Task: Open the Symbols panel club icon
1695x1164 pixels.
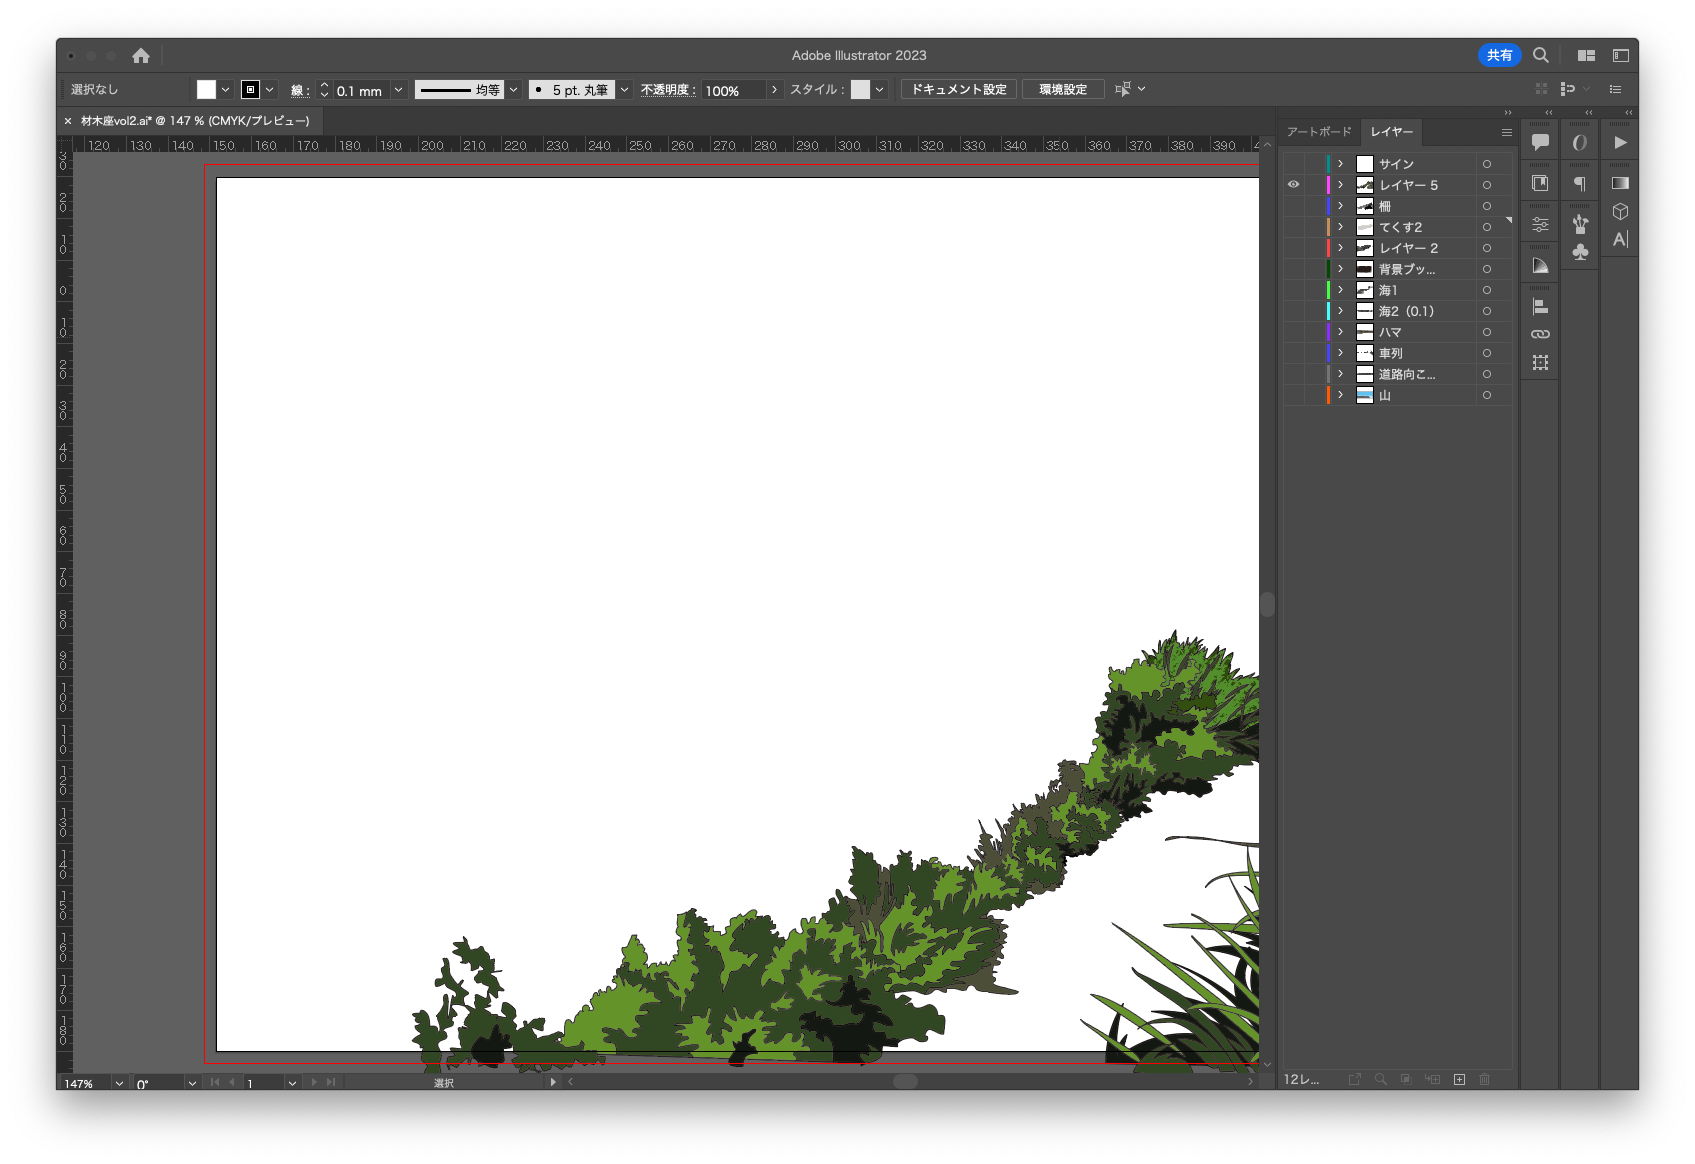Action: pyautogui.click(x=1580, y=252)
